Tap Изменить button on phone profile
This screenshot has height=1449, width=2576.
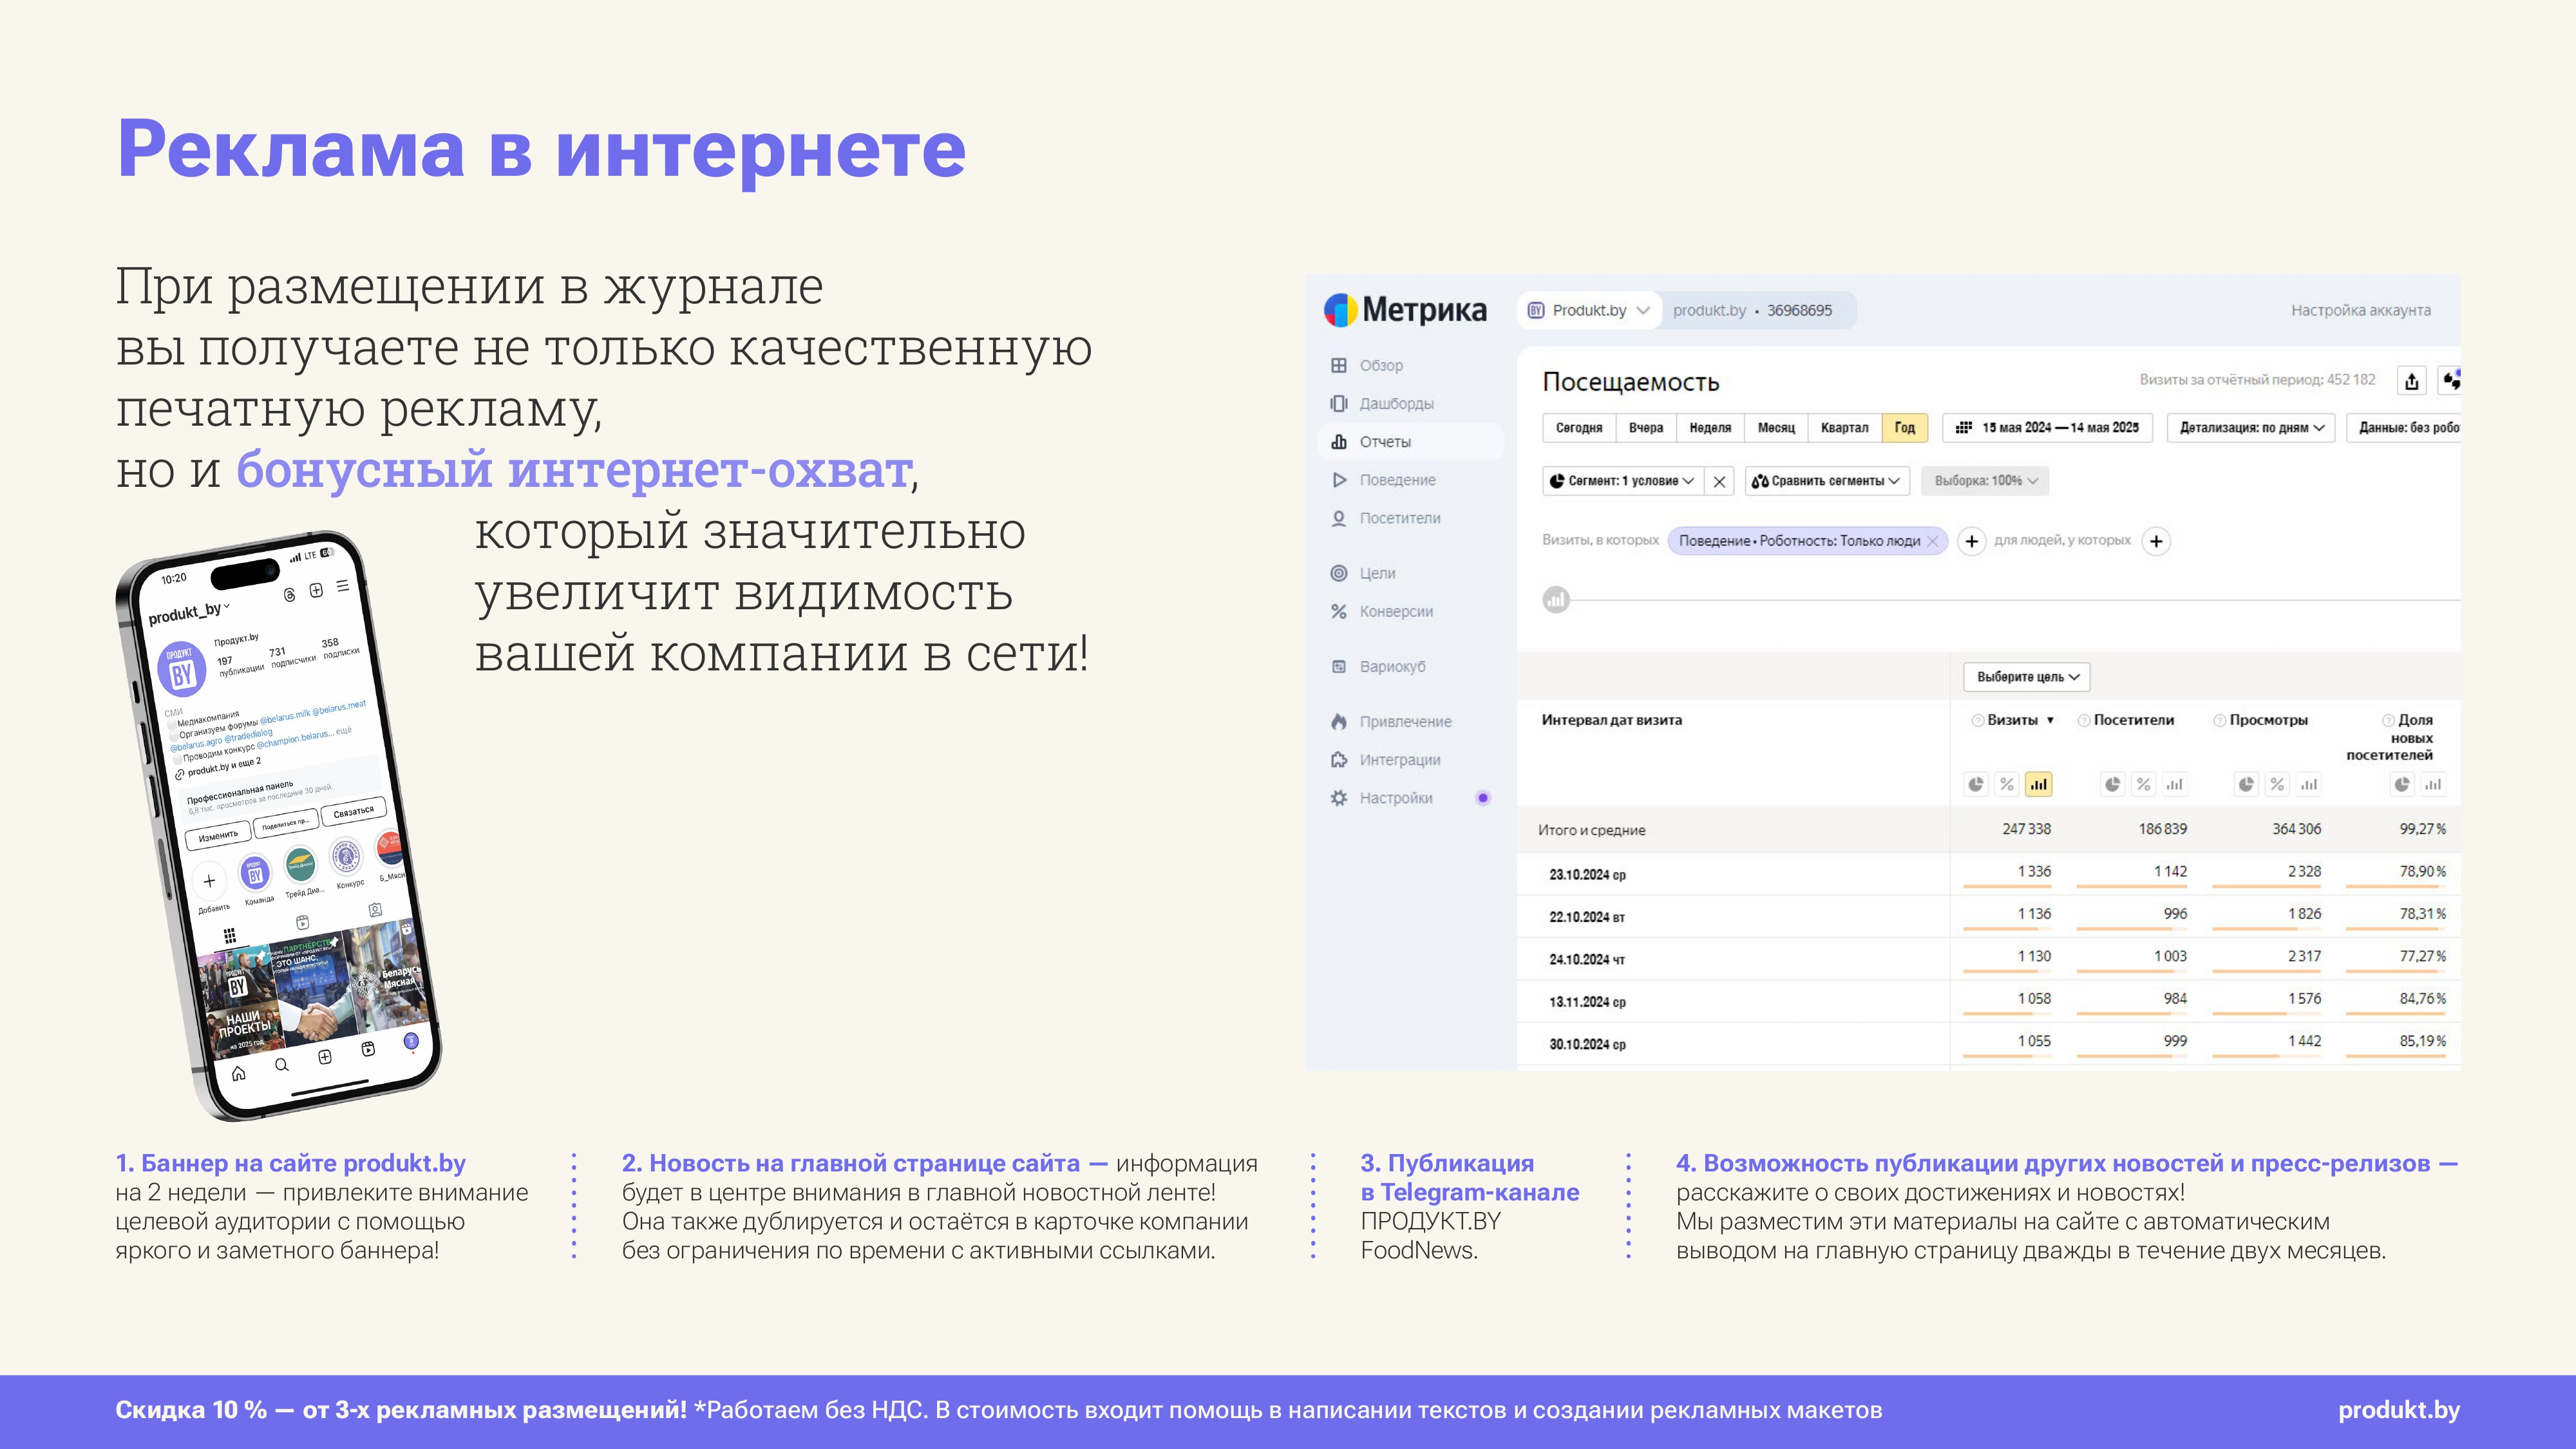218,835
